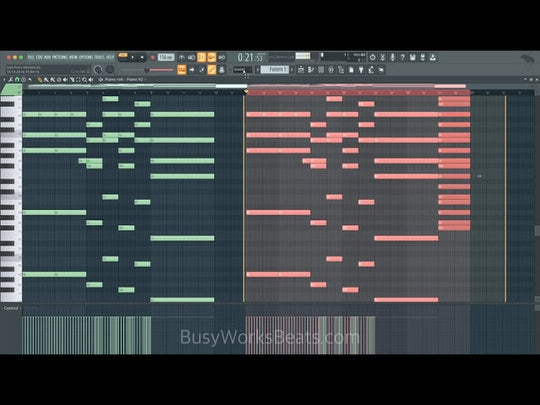This screenshot has height=405, width=540.
Task: Click the tempo display field
Action: [x=166, y=57]
